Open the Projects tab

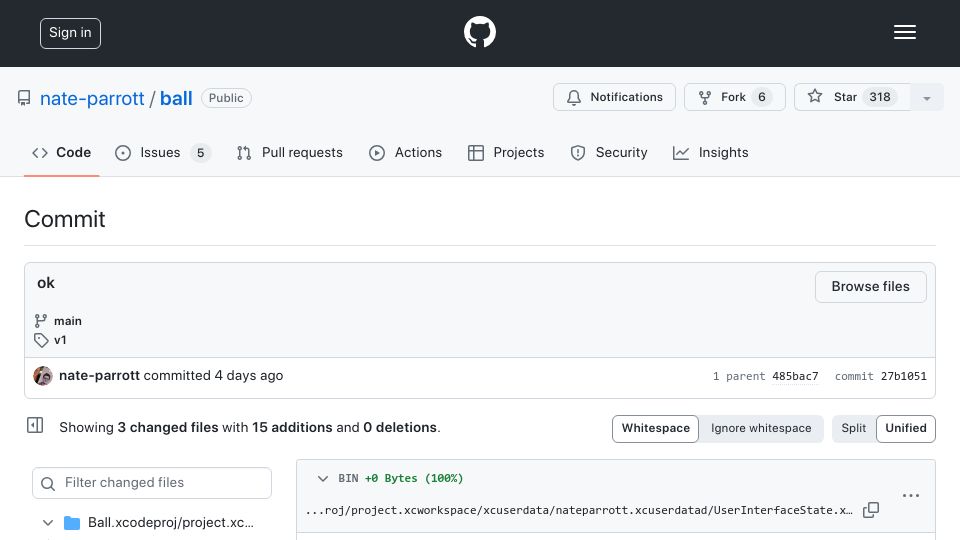(506, 152)
